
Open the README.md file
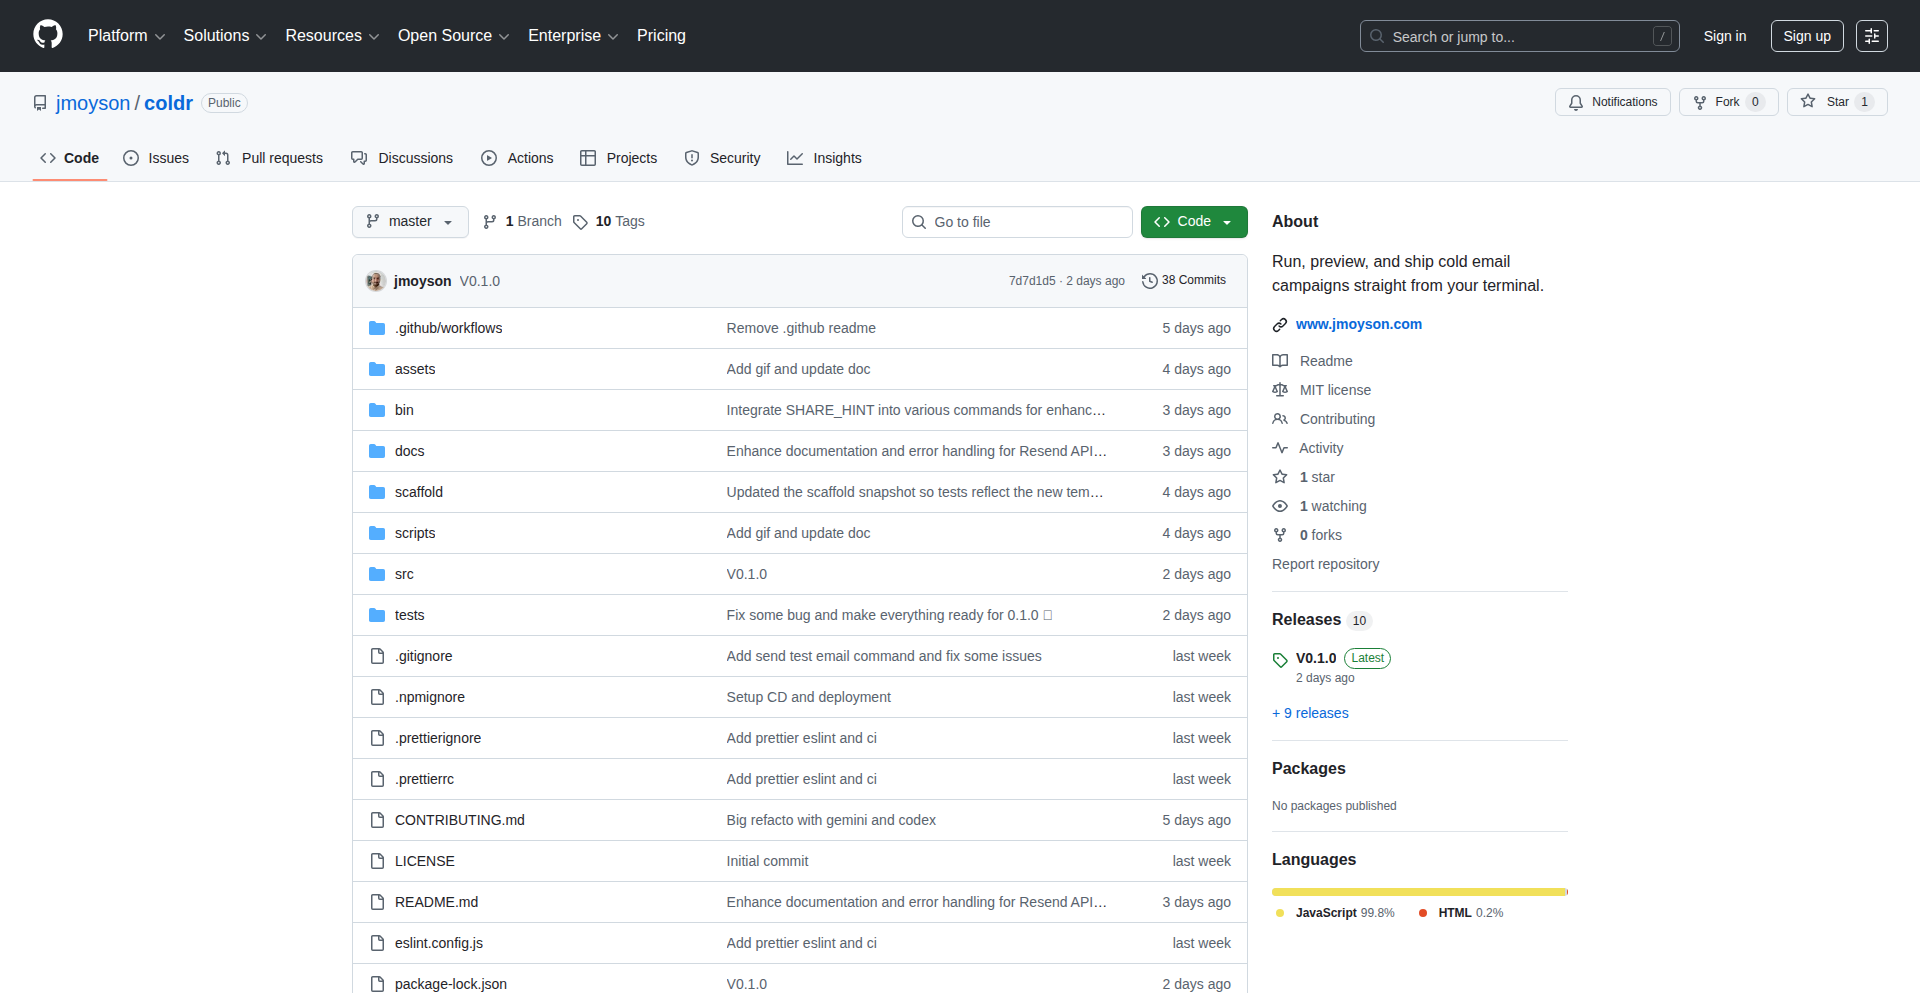click(x=436, y=901)
